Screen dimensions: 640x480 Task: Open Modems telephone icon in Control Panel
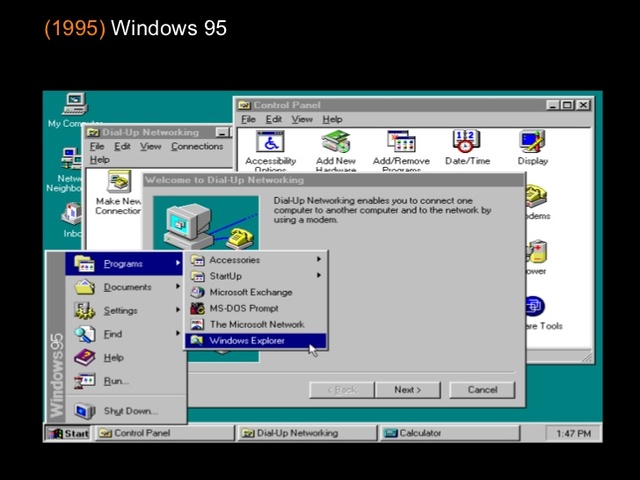(x=536, y=196)
